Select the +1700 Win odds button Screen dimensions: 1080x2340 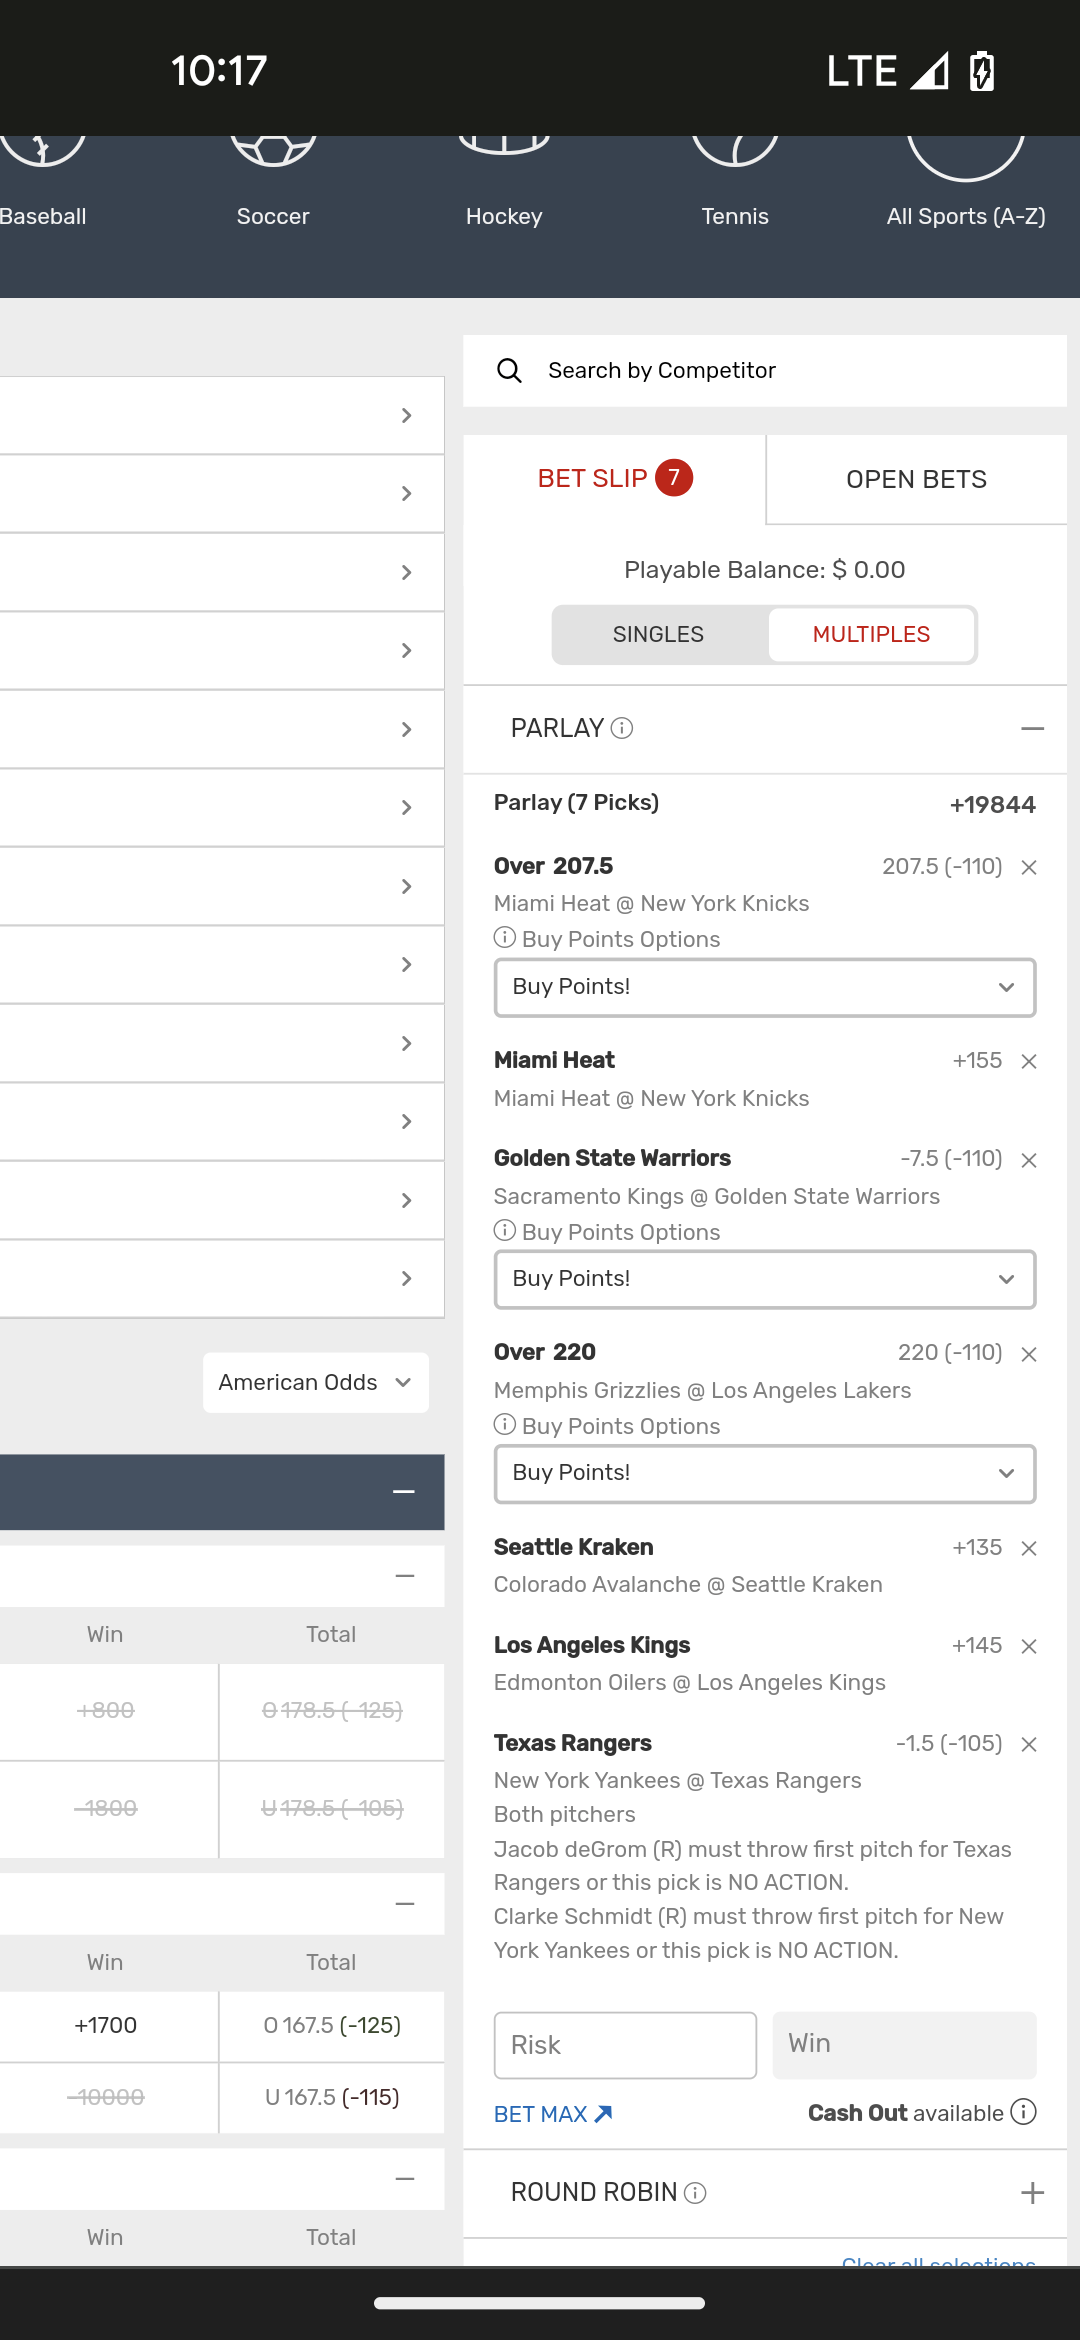[106, 2026]
